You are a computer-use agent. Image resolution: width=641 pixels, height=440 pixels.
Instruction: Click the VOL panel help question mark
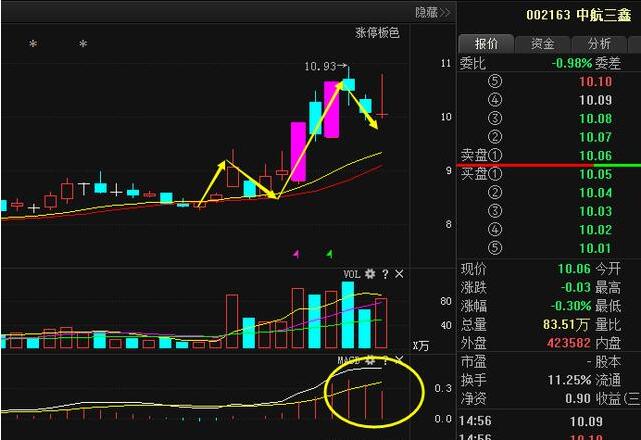click(385, 274)
